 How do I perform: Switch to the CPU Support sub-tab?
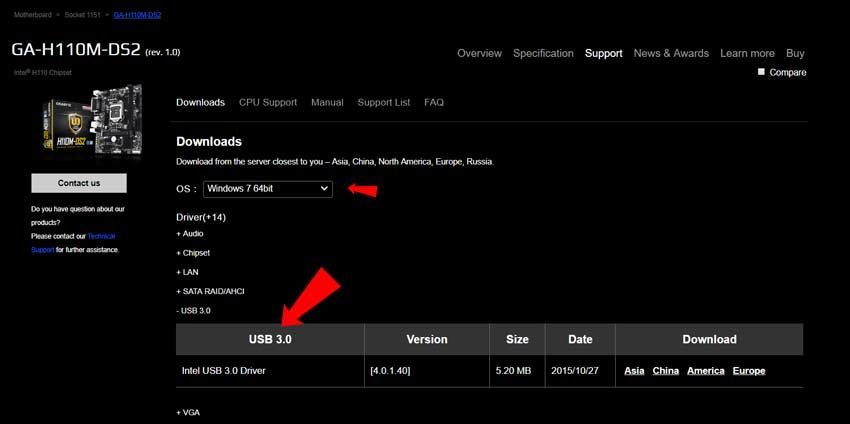[x=268, y=102]
